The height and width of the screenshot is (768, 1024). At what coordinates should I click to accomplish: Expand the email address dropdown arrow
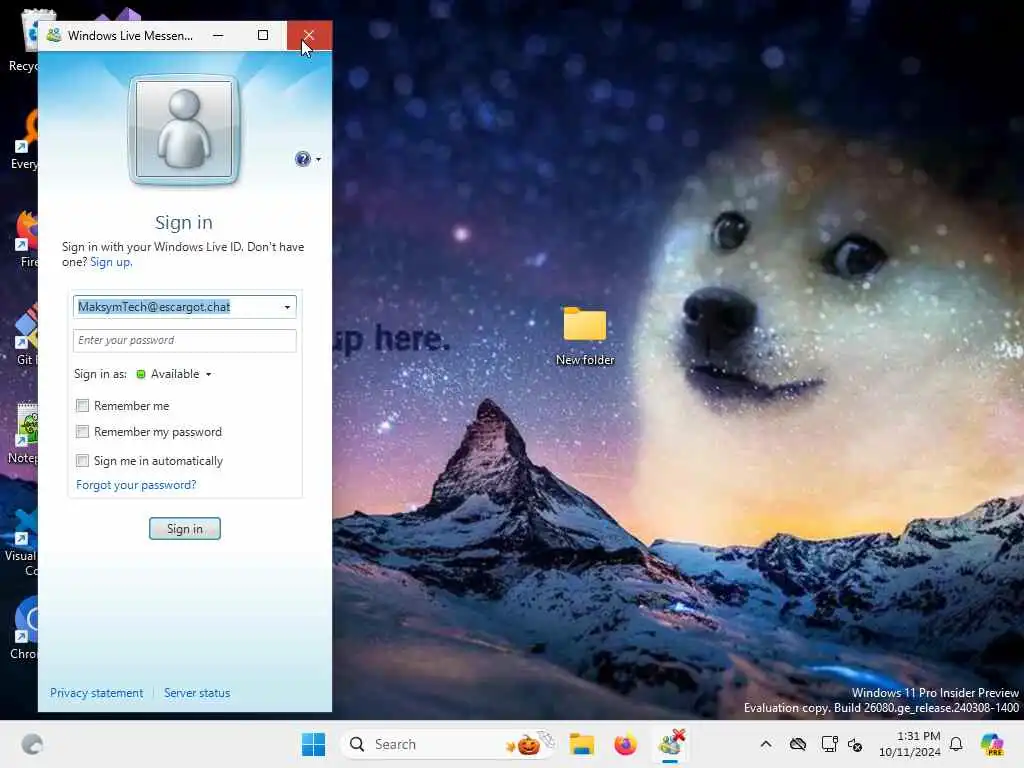pos(287,307)
